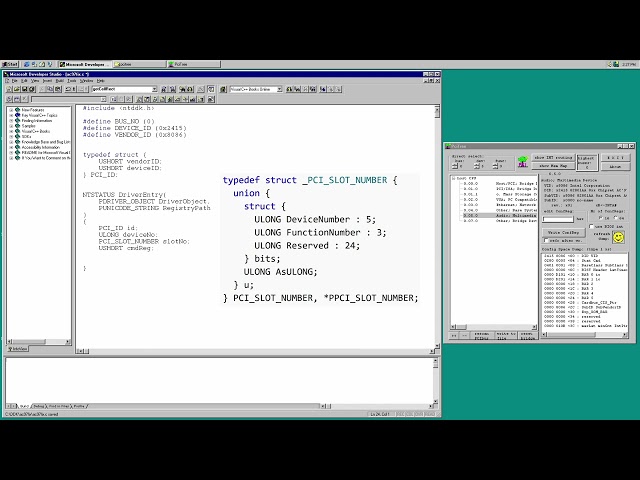Click the Developer Studio title bar icon
Image resolution: width=640 pixels, height=480 pixels.
[6, 74]
